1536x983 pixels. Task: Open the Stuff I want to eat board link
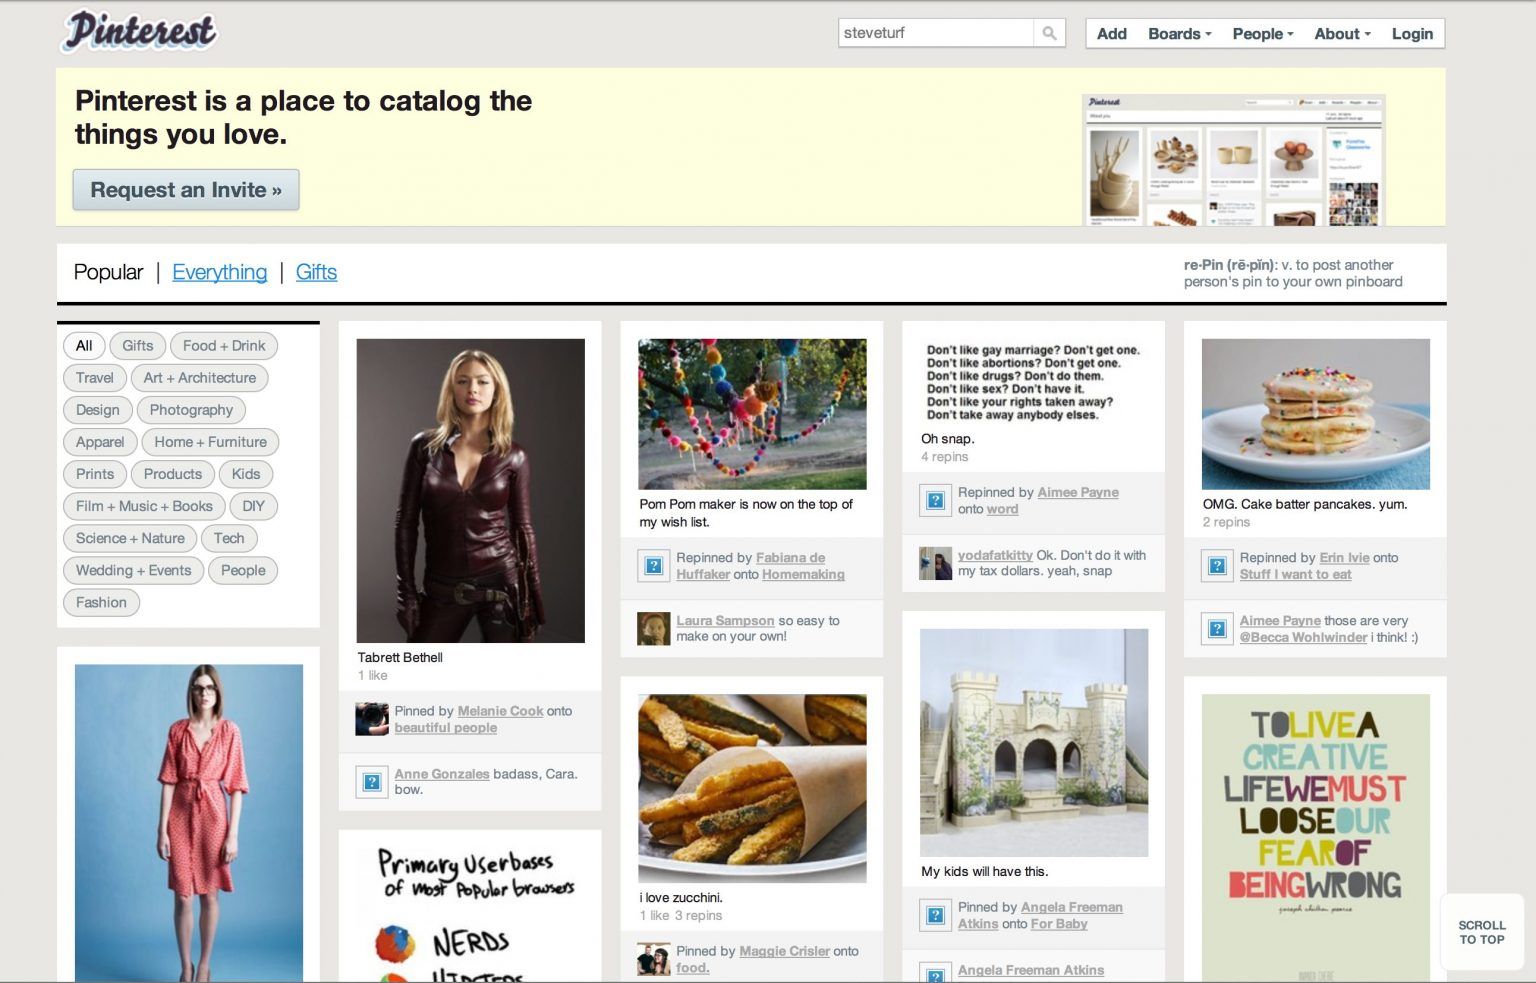pyautogui.click(x=1294, y=574)
